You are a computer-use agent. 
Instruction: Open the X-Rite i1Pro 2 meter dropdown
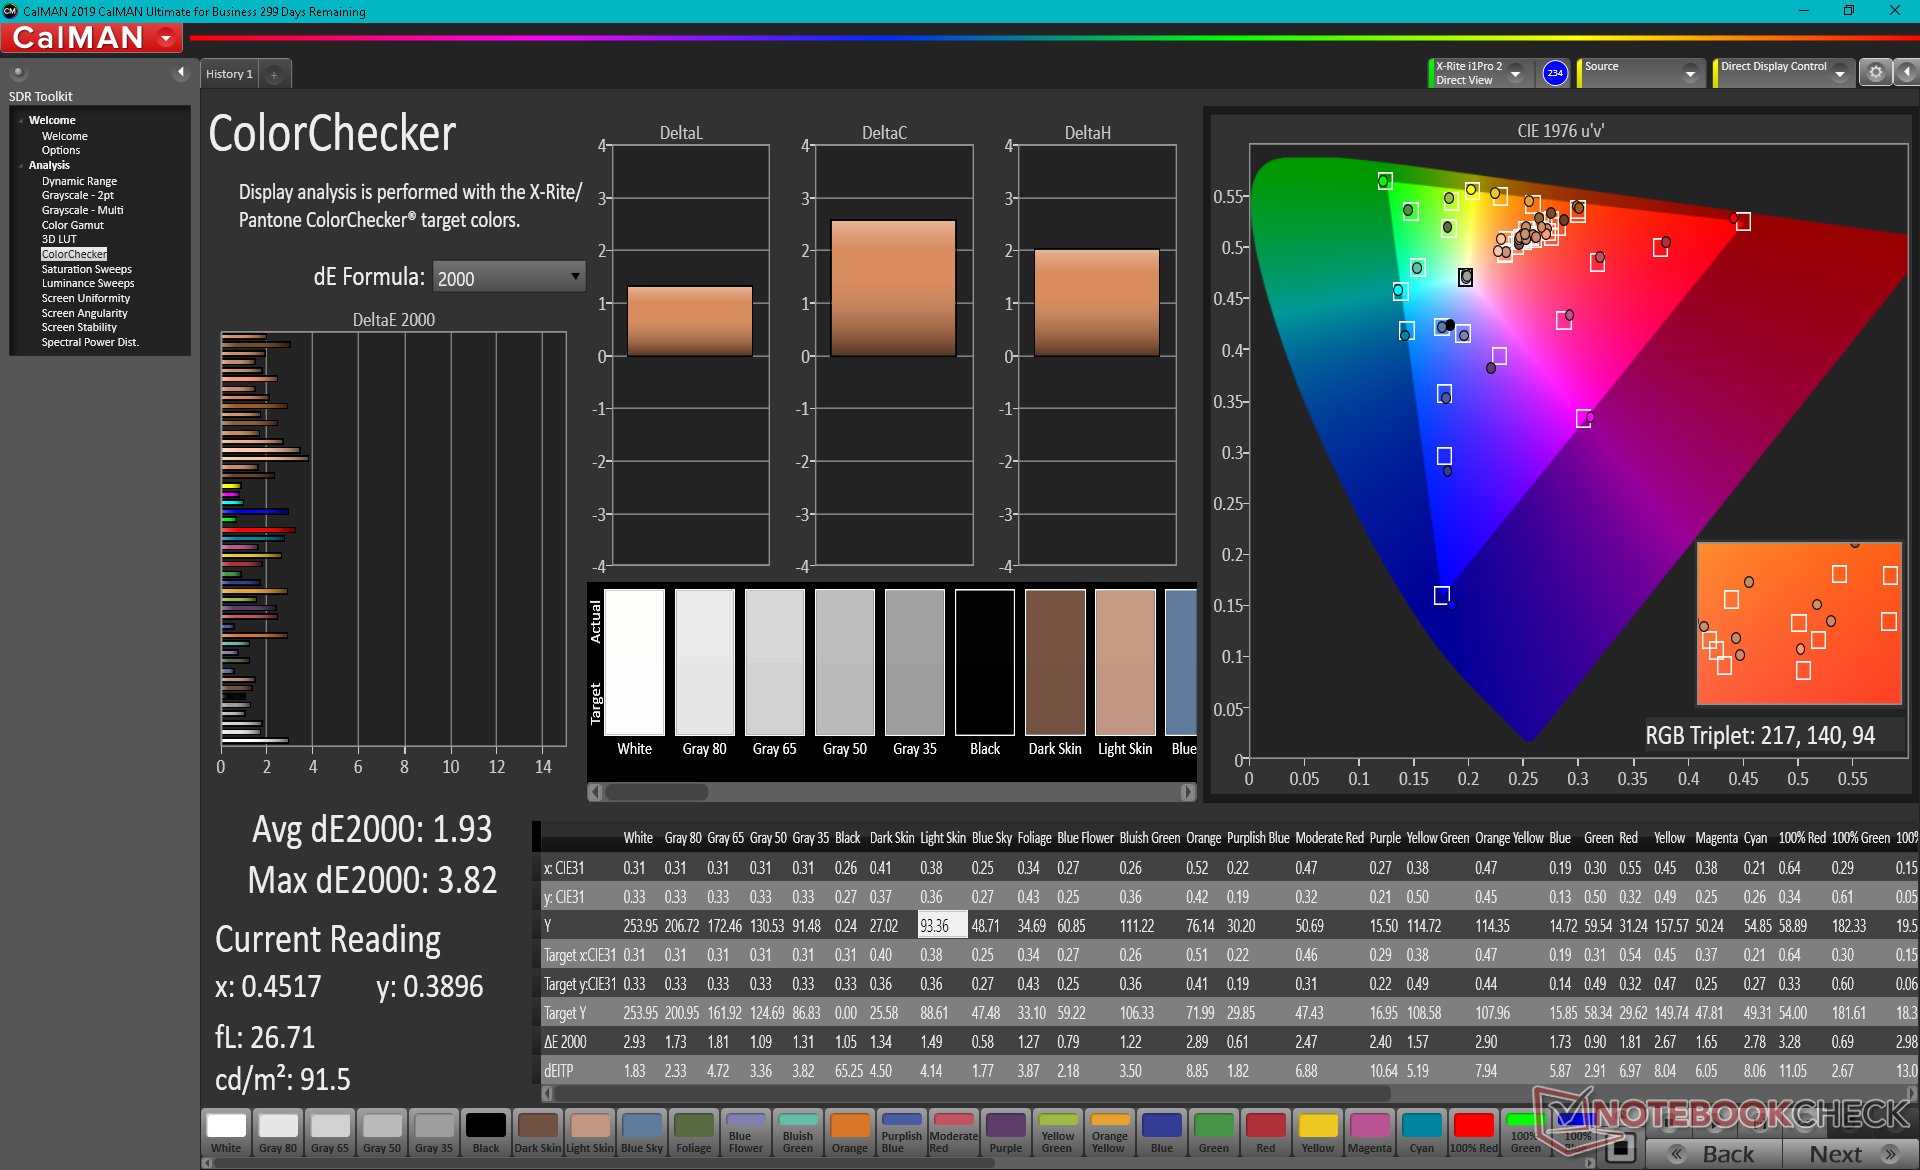click(1515, 73)
